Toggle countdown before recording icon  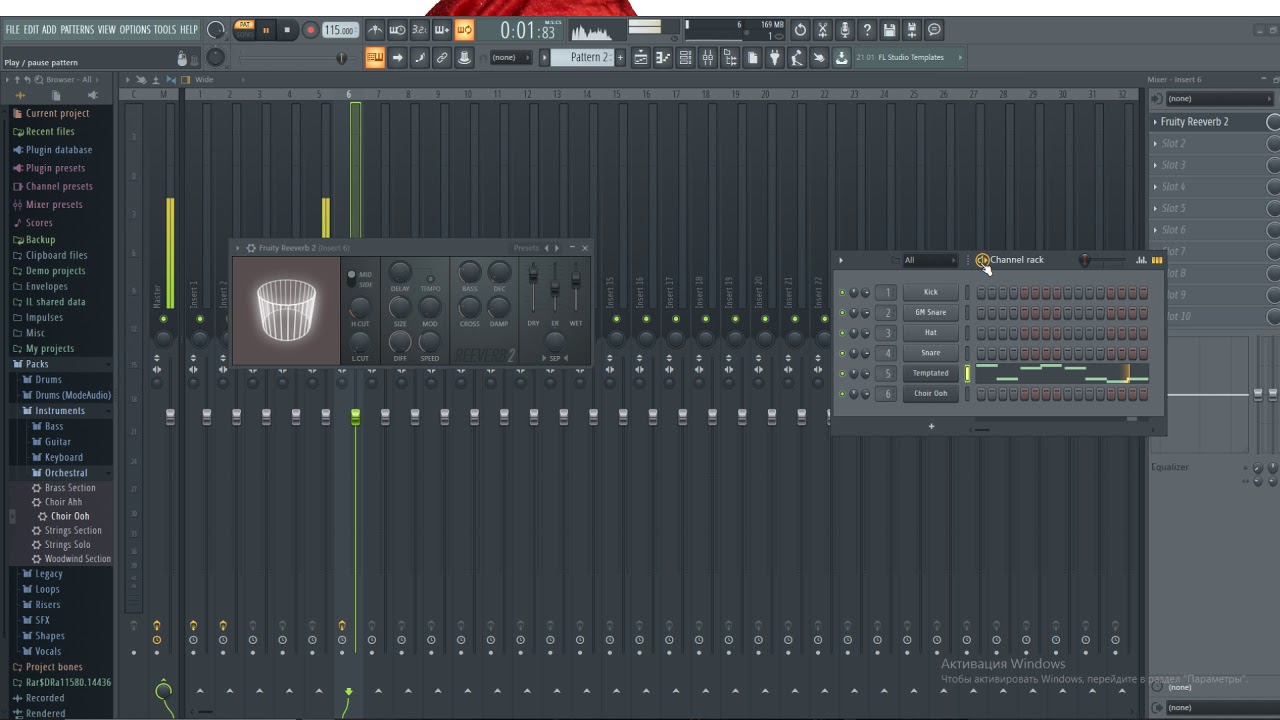pos(420,30)
